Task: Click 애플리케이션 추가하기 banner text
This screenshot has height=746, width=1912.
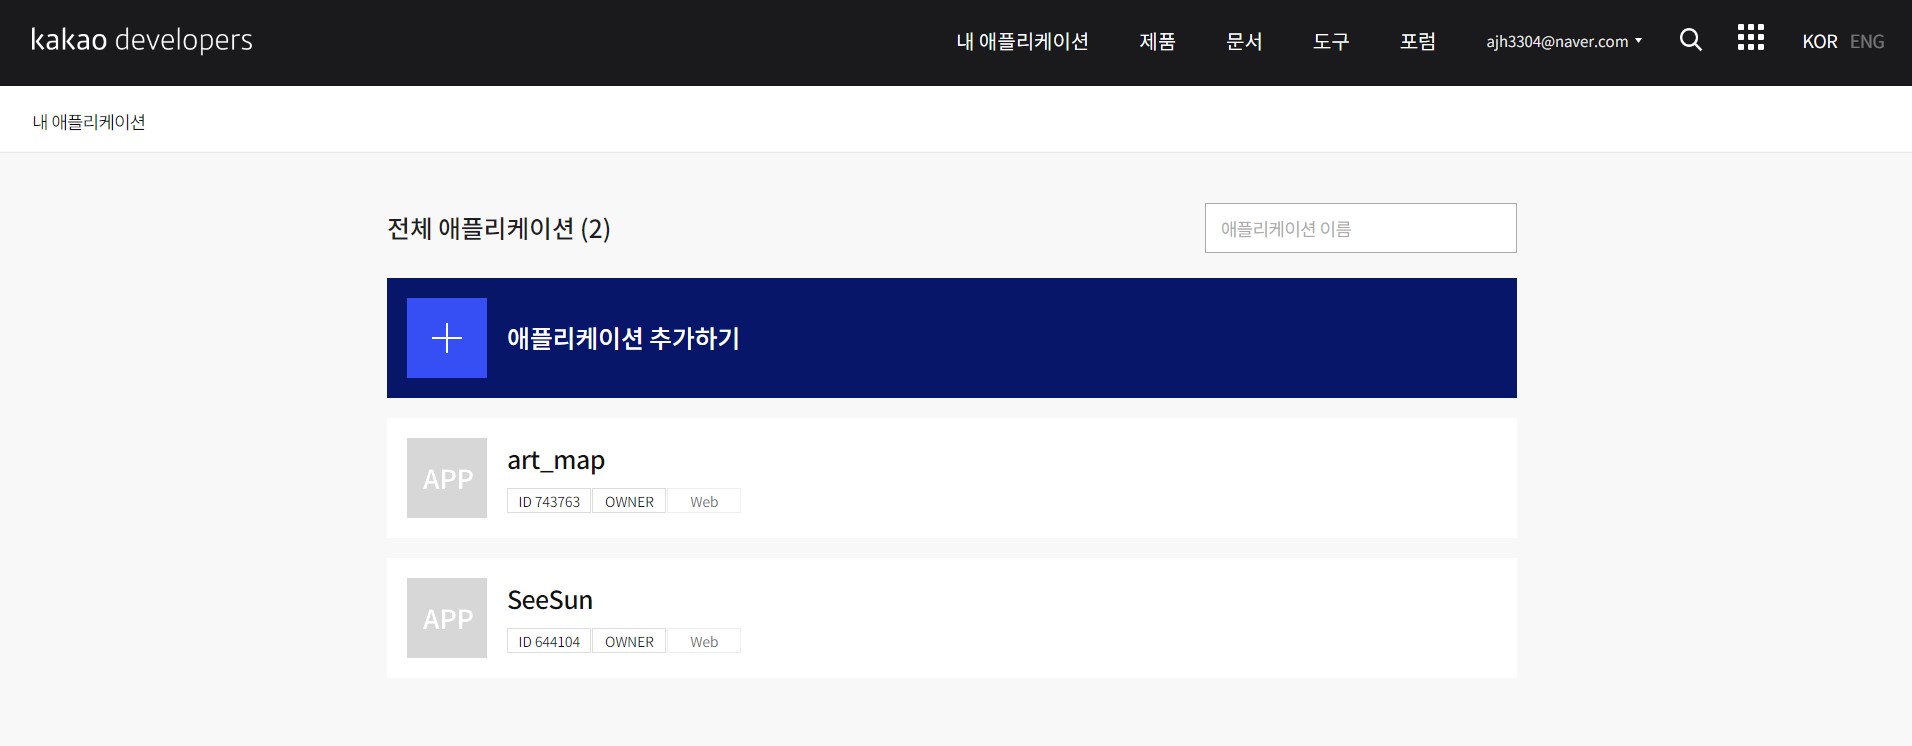Action: point(623,338)
